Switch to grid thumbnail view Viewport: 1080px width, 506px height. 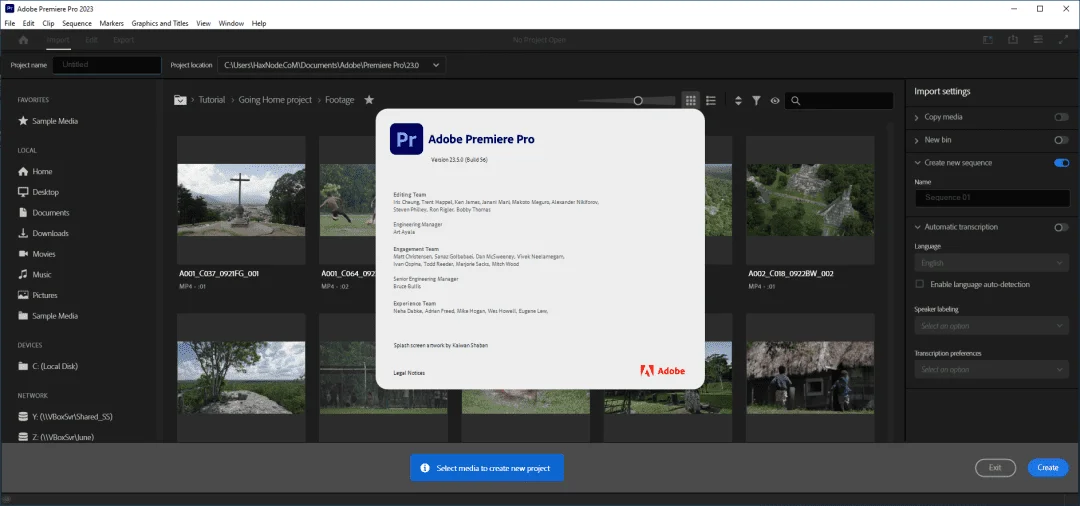tap(690, 101)
